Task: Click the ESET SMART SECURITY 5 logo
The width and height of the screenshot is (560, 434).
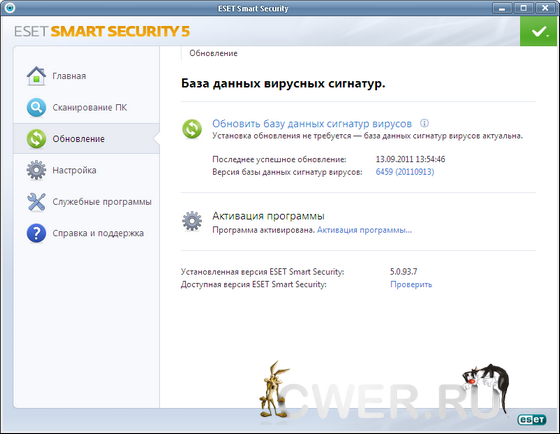Action: (x=102, y=31)
